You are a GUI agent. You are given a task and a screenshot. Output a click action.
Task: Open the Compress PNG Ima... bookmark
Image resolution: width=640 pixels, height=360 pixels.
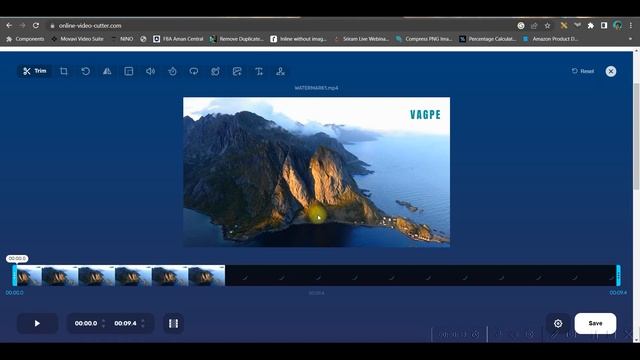pos(424,39)
